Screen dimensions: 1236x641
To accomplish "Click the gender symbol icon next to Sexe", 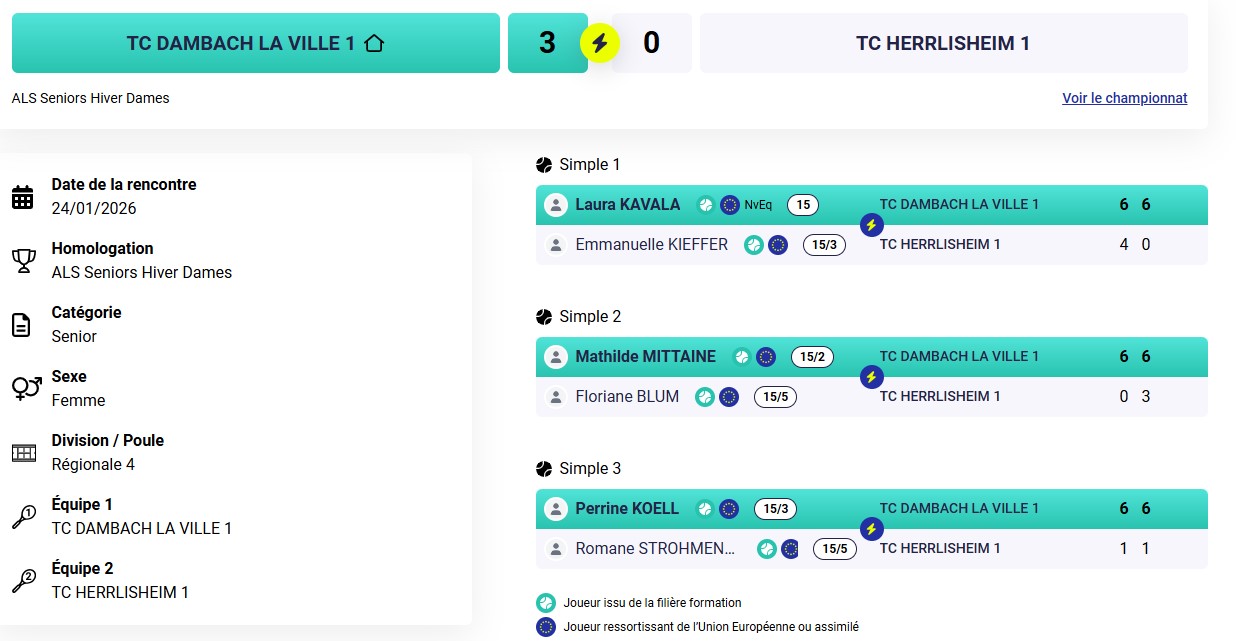I will 26,388.
